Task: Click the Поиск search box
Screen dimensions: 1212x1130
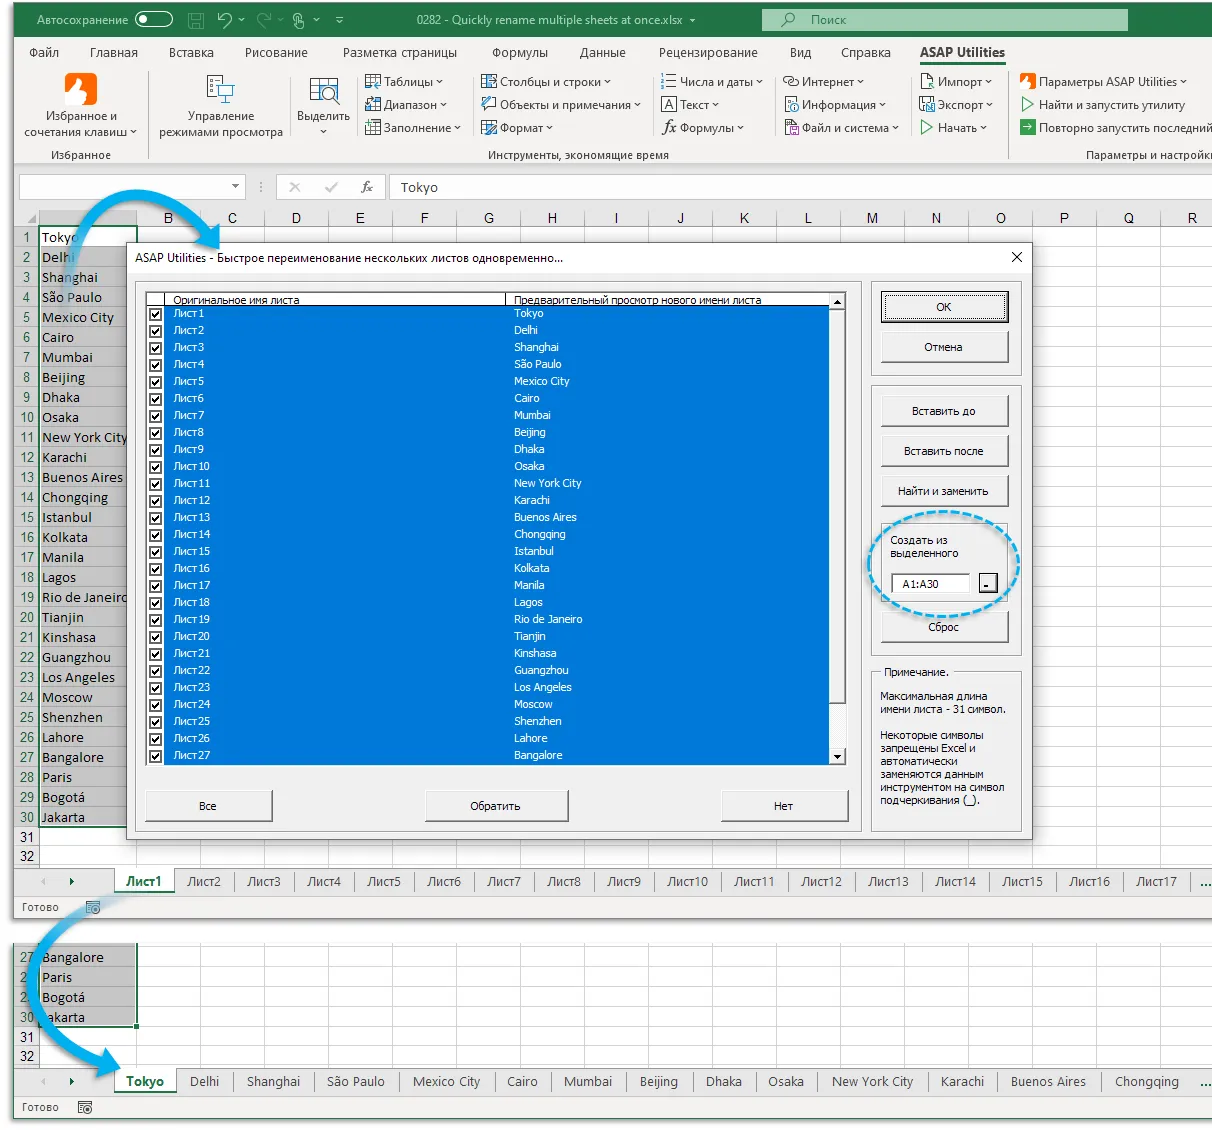Action: pos(944,20)
